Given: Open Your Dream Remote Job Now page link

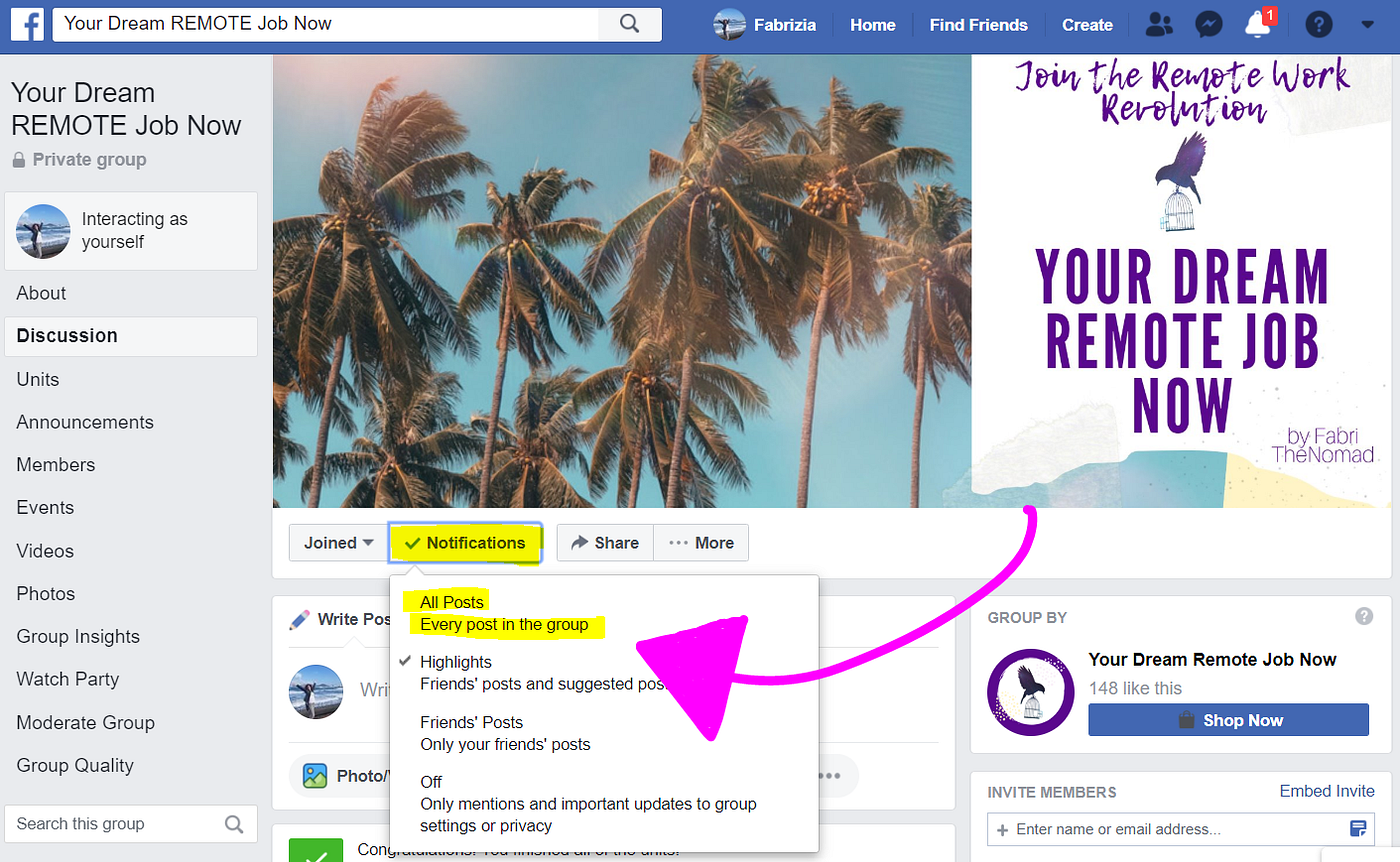Looking at the screenshot, I should 1212,660.
